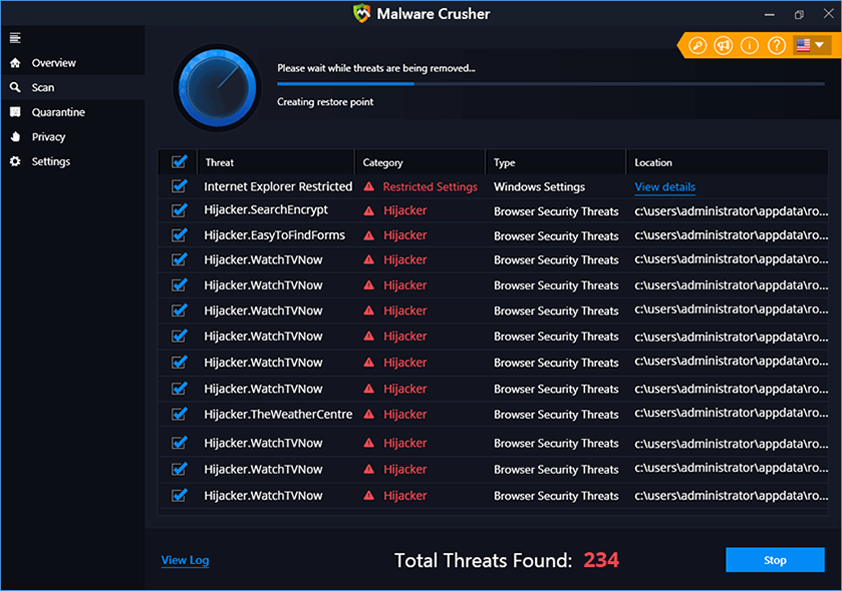842x591 pixels.
Task: Sort by Type column header
Action: pyautogui.click(x=556, y=162)
